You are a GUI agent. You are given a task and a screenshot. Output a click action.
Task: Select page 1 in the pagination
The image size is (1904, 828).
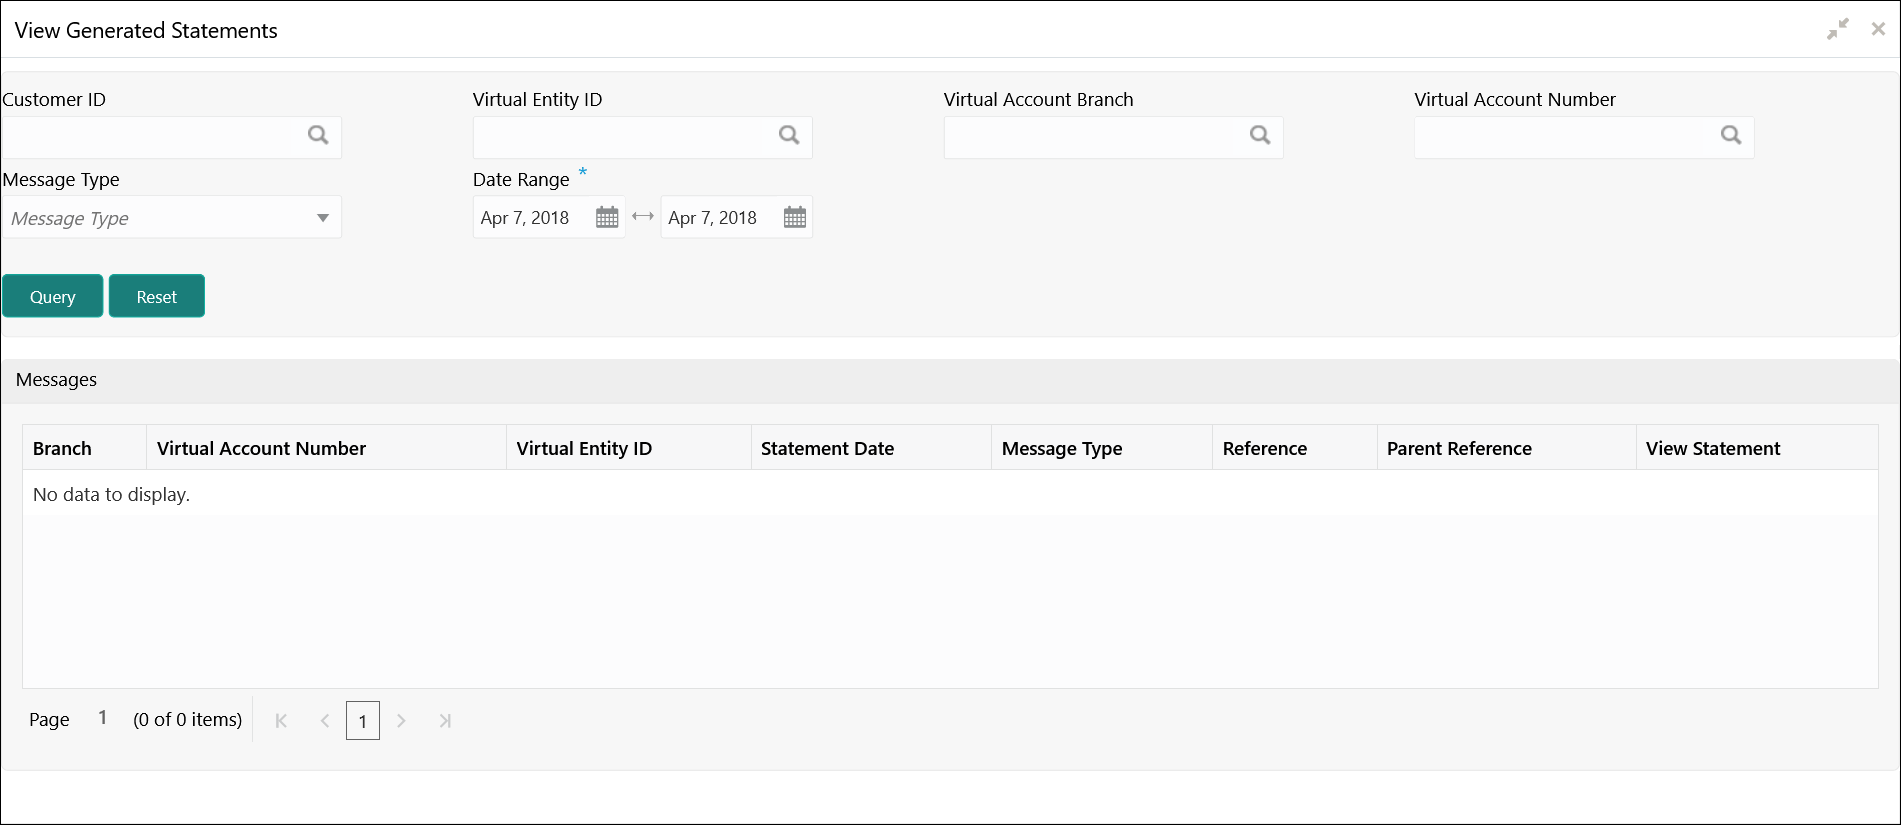click(363, 721)
